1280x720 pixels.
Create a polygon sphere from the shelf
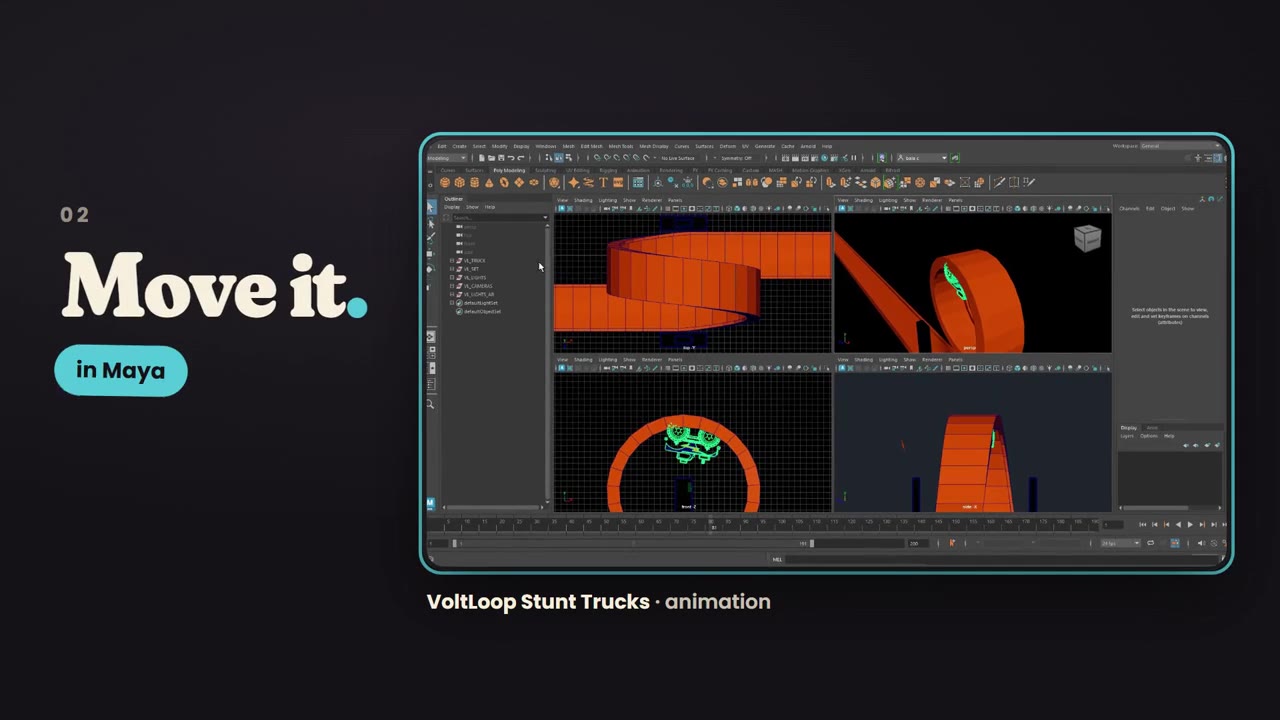click(x=445, y=182)
